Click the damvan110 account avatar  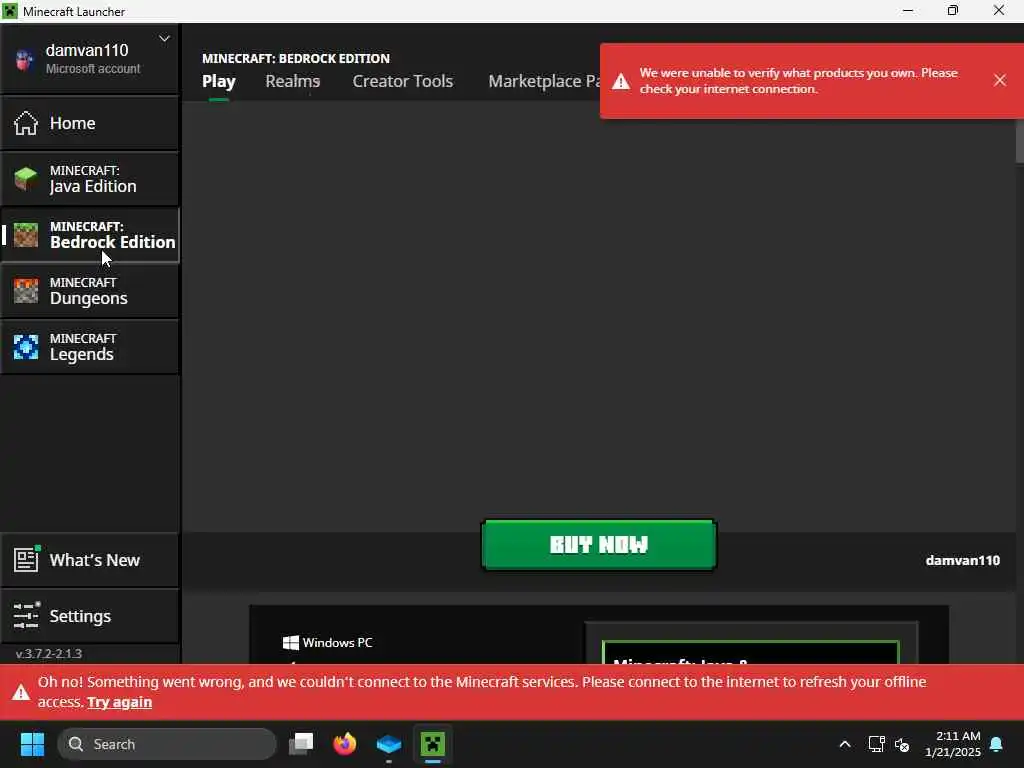pyautogui.click(x=24, y=59)
